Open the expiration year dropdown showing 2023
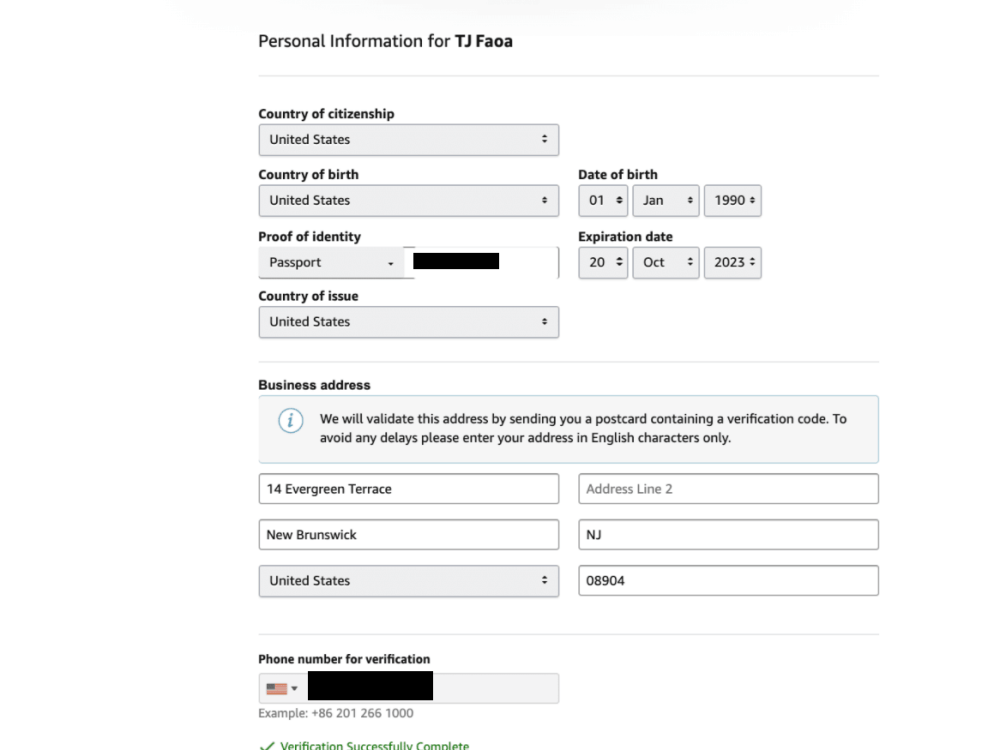 (x=732, y=262)
